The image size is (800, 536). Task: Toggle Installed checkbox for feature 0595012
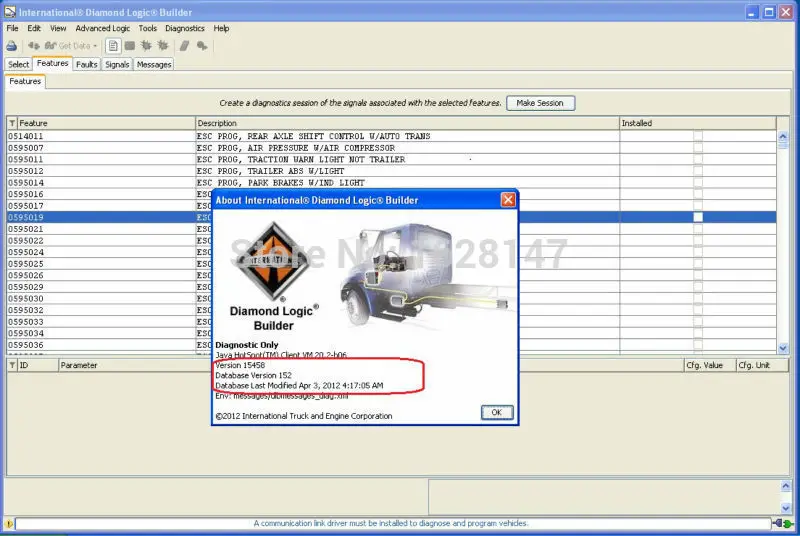[698, 171]
